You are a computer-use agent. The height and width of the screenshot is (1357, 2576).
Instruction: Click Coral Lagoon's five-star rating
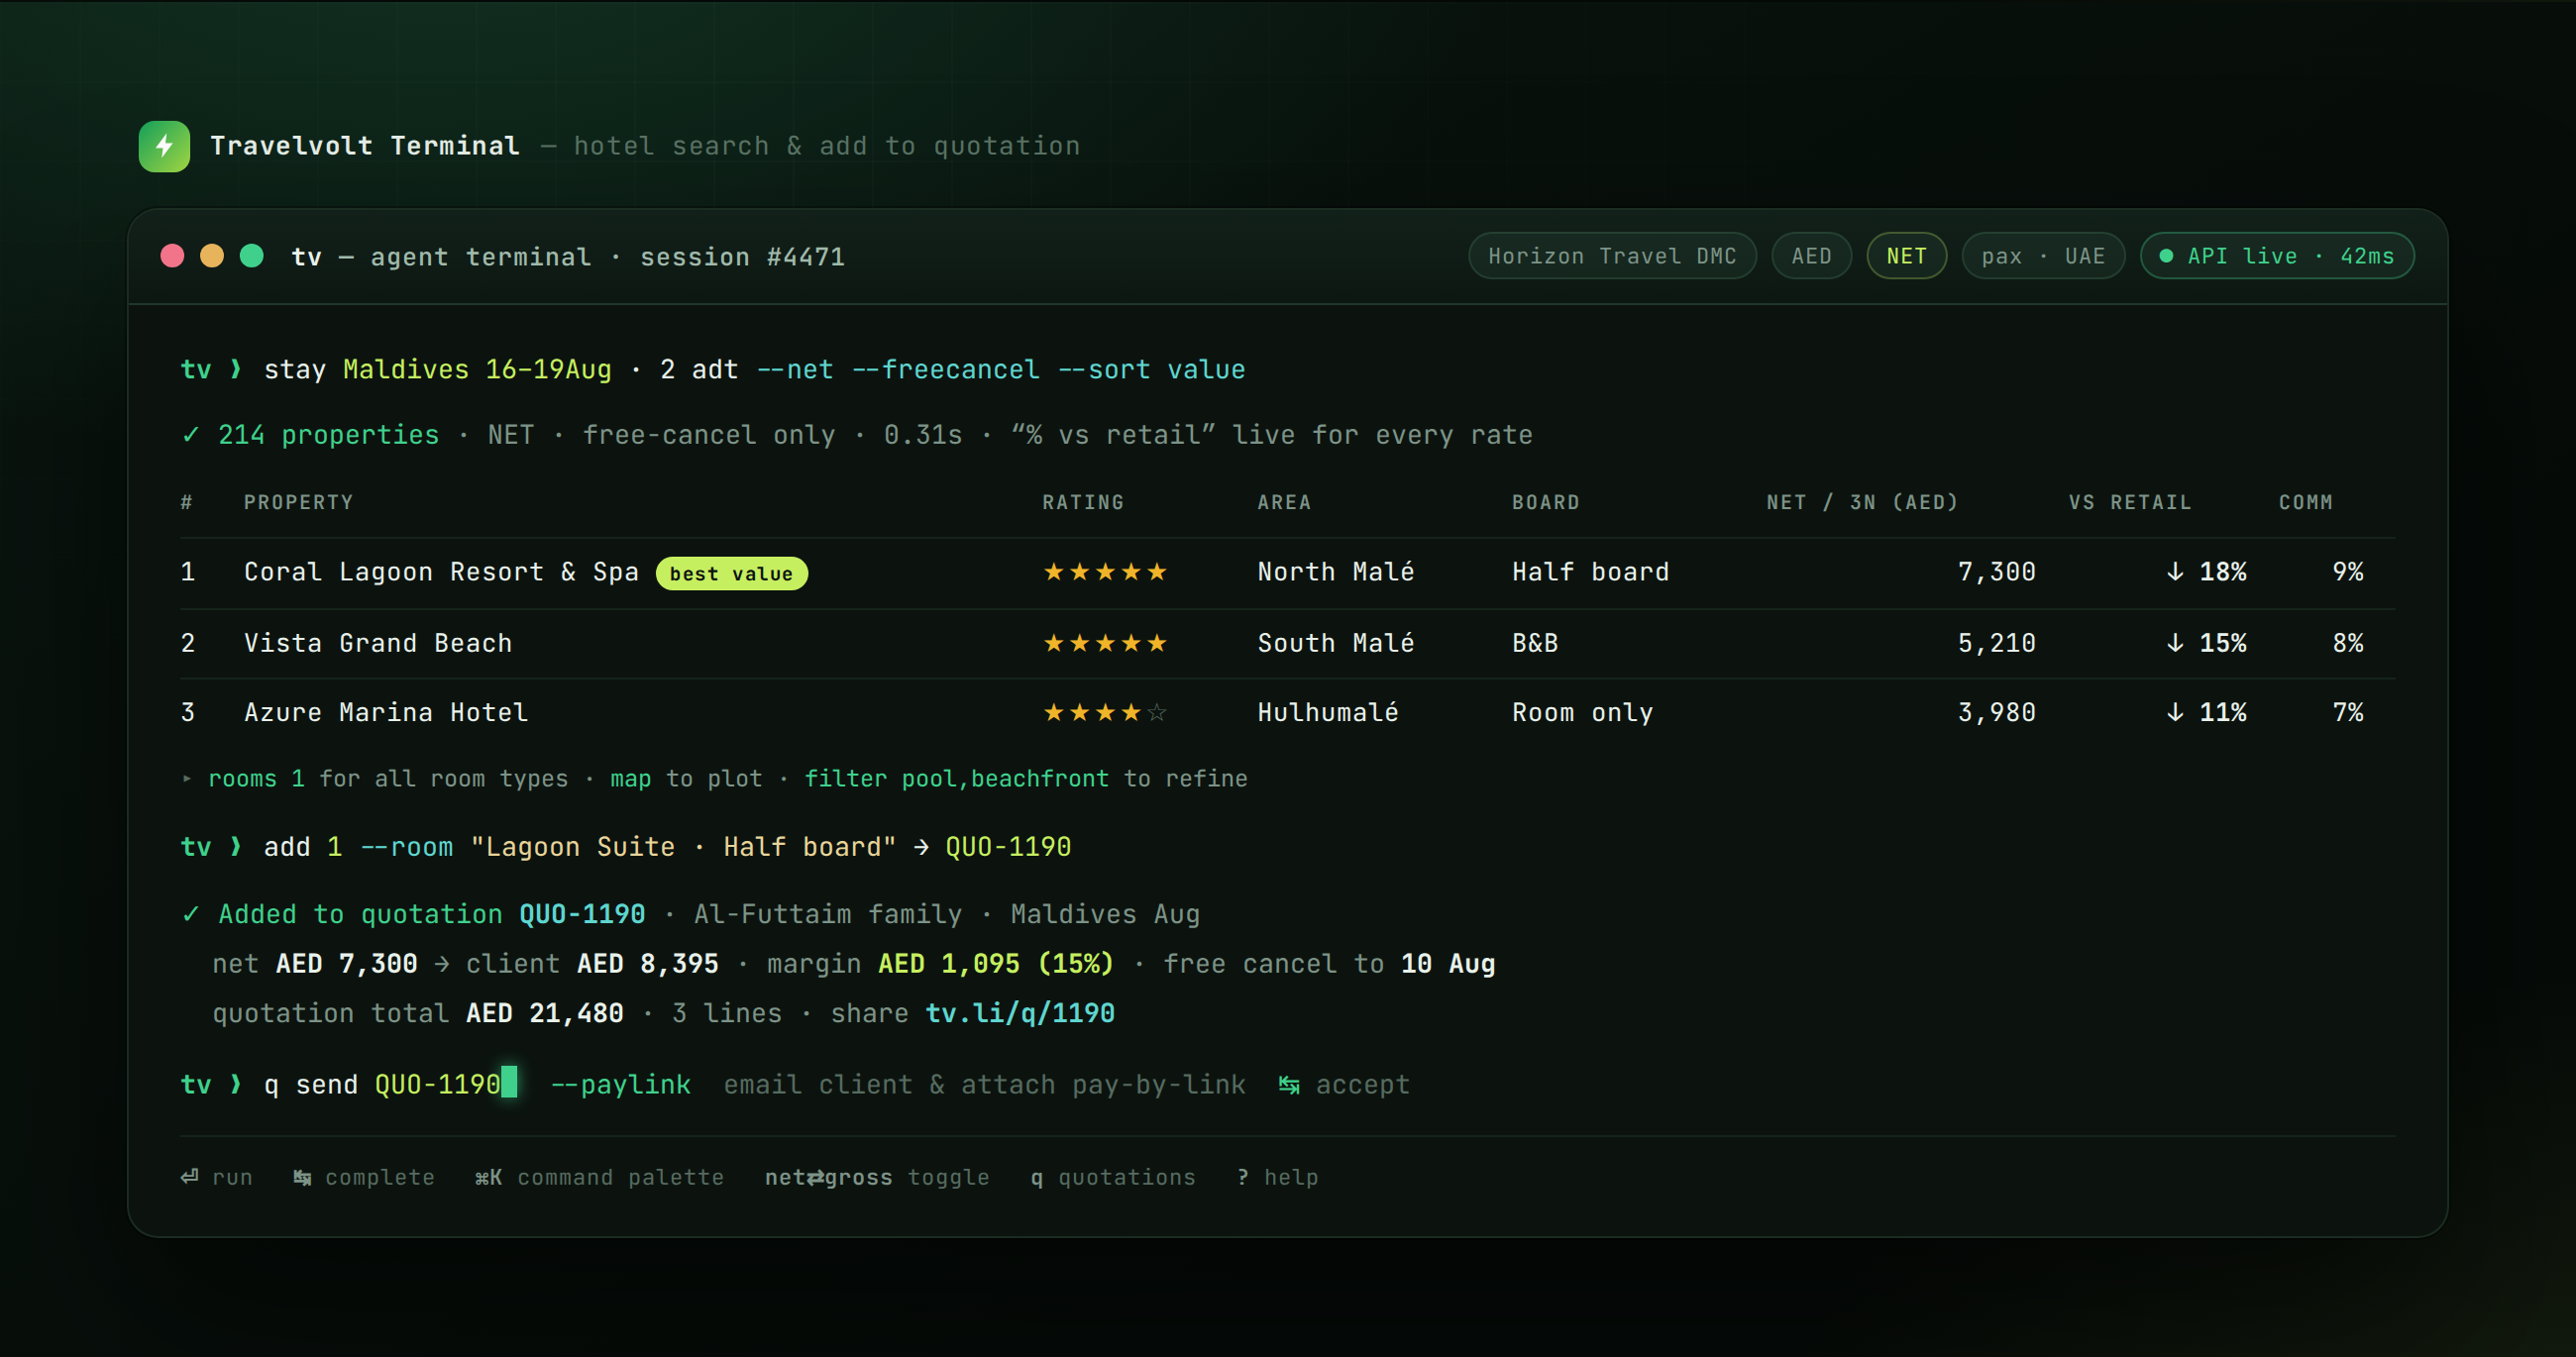point(1105,572)
